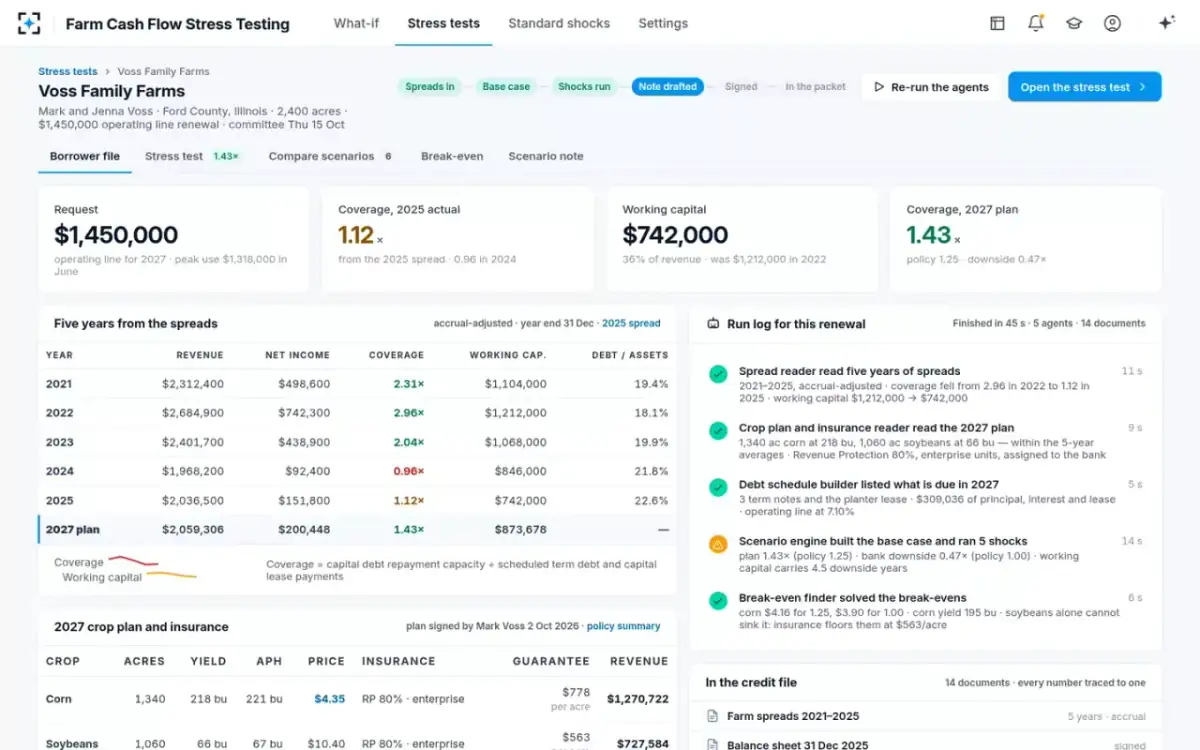Open Compare scenarios tab
This screenshot has width=1200, height=750.
(x=331, y=156)
